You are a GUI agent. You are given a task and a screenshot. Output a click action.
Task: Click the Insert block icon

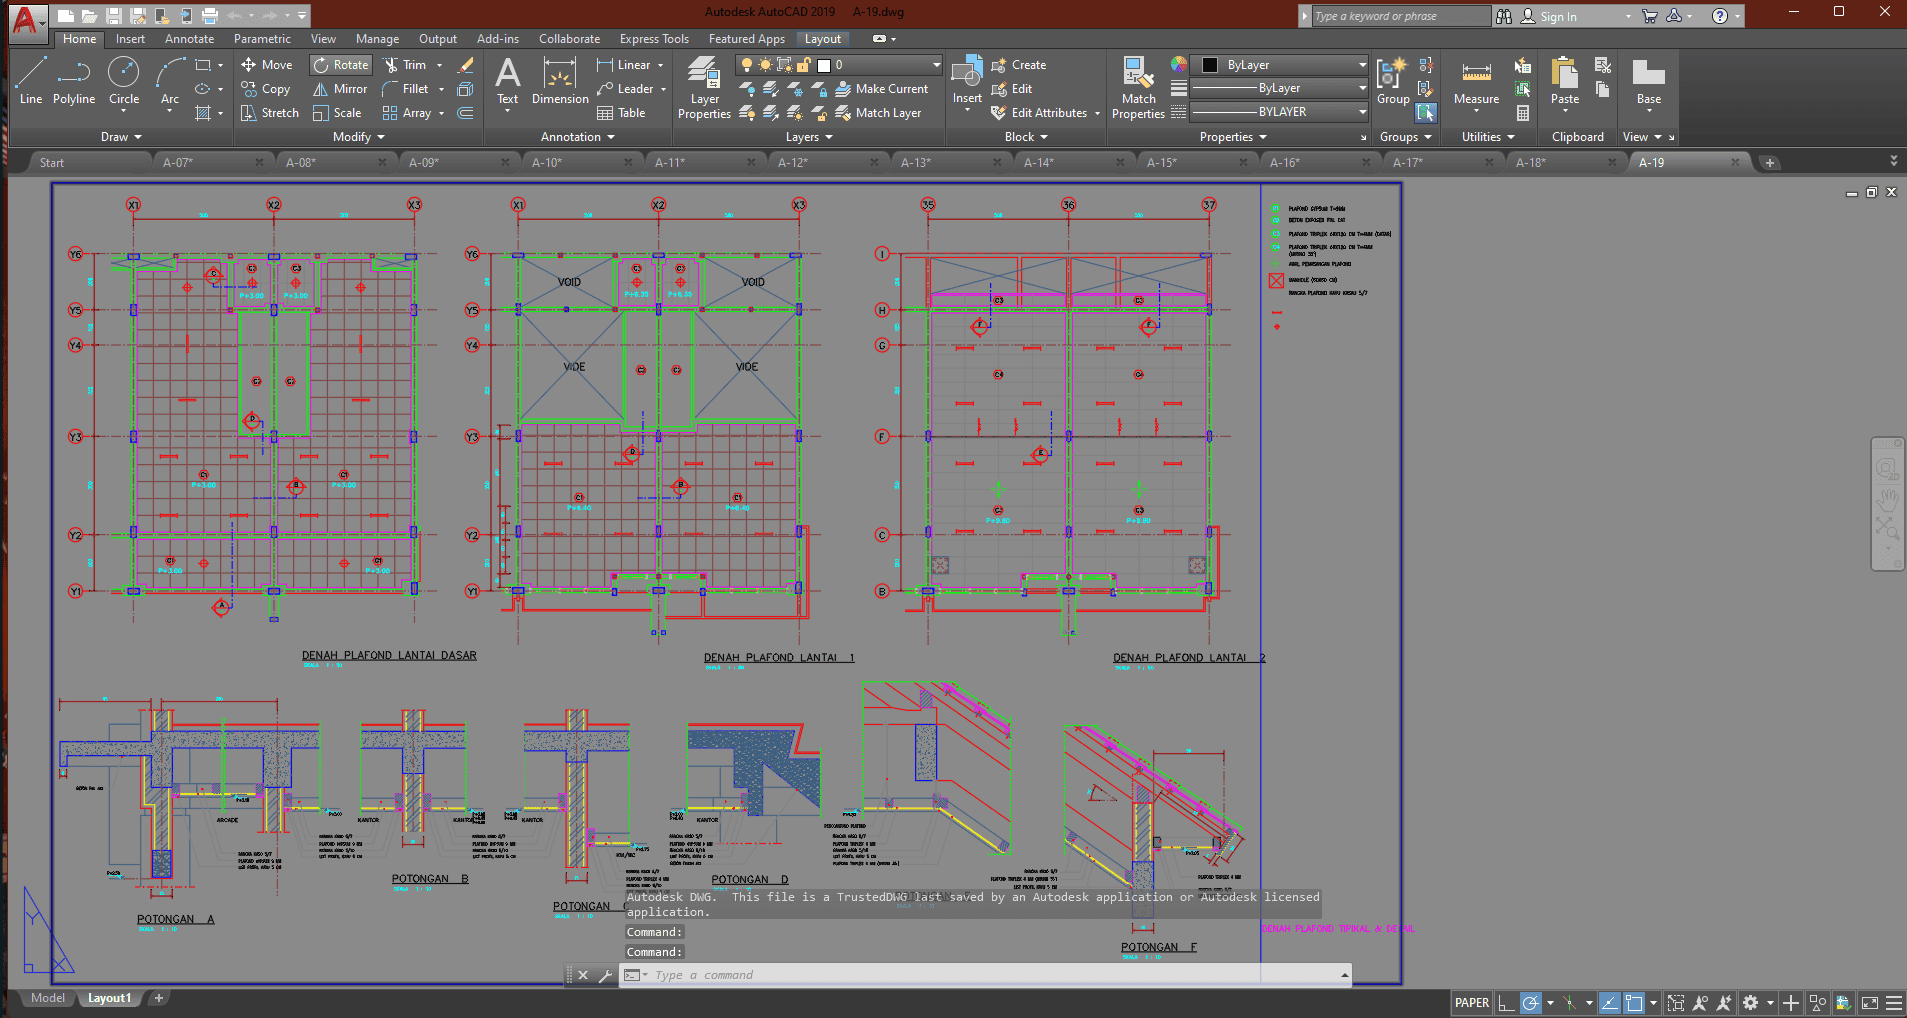[966, 80]
